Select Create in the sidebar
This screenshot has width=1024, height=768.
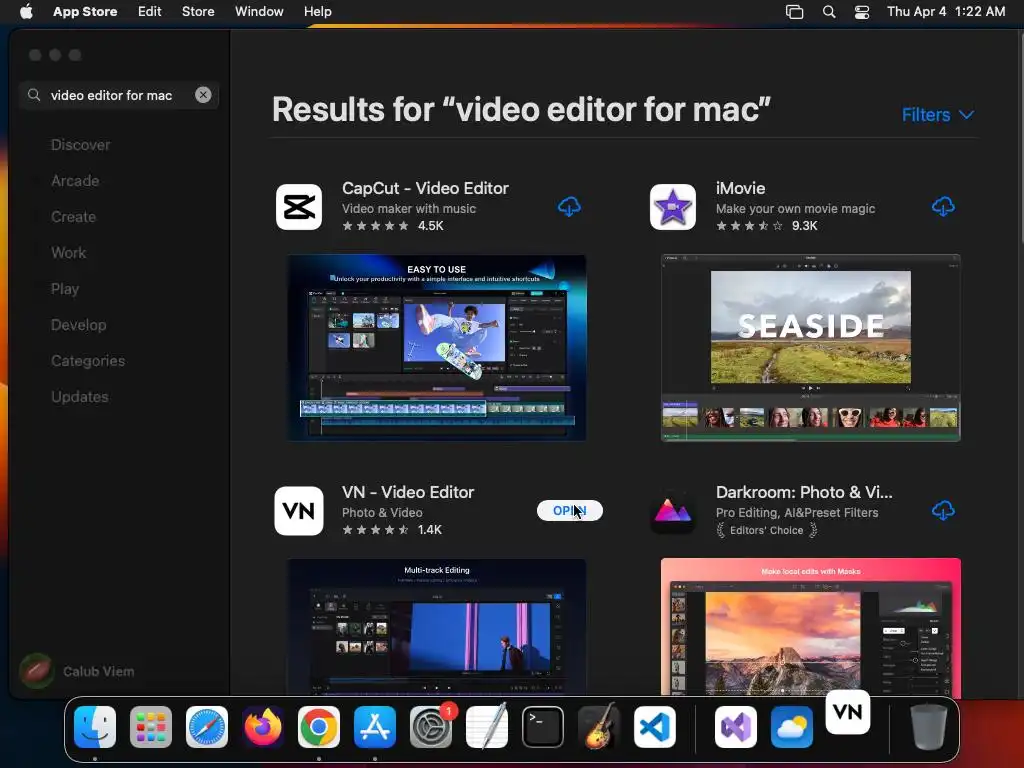pyautogui.click(x=73, y=217)
